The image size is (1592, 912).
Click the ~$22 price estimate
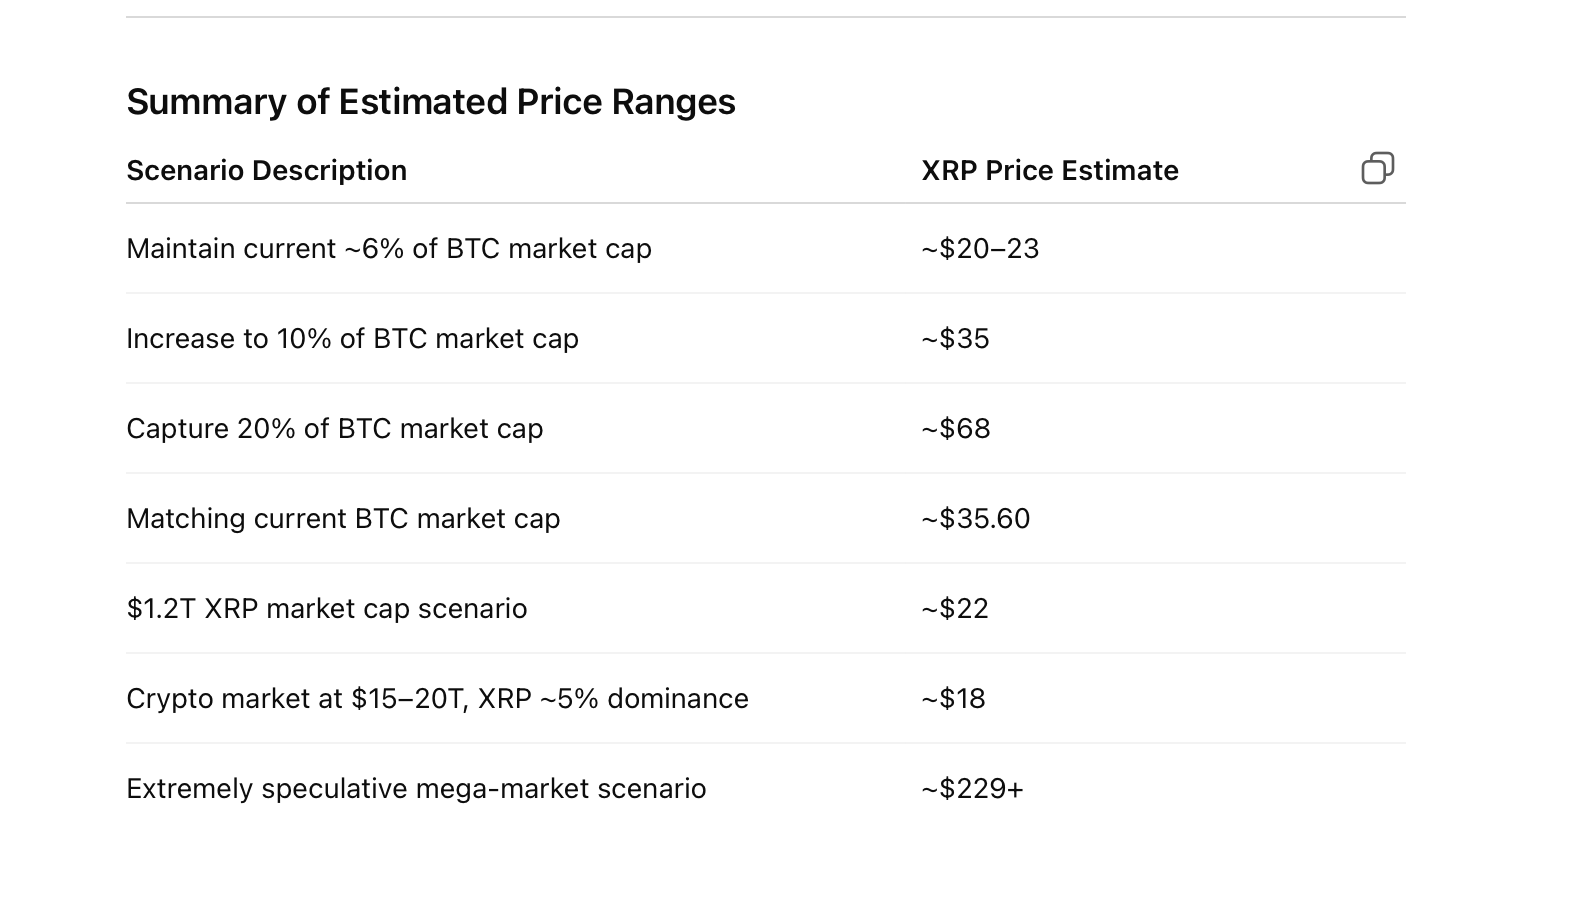[954, 609]
